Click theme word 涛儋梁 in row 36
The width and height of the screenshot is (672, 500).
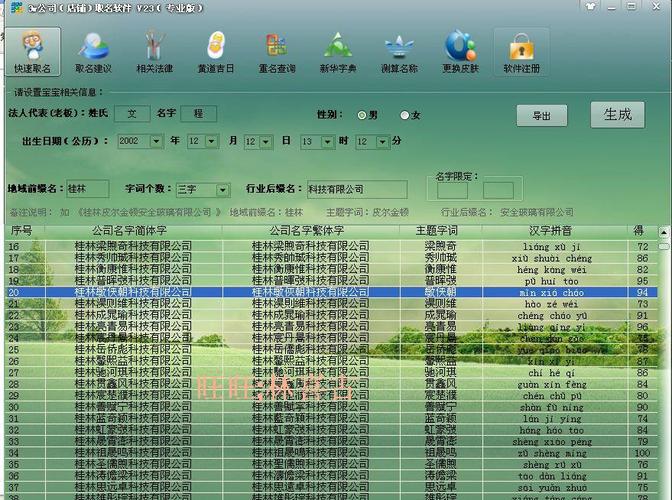pos(441,476)
